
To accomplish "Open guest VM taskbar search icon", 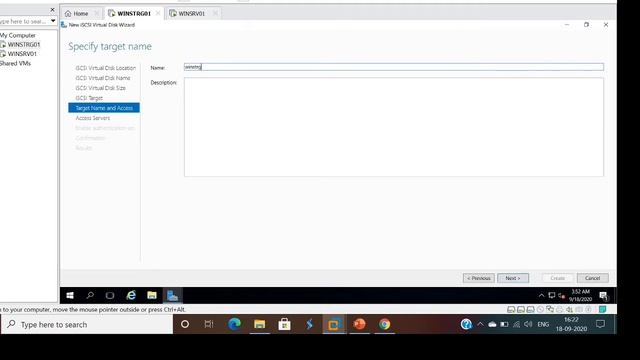I will click(90, 295).
